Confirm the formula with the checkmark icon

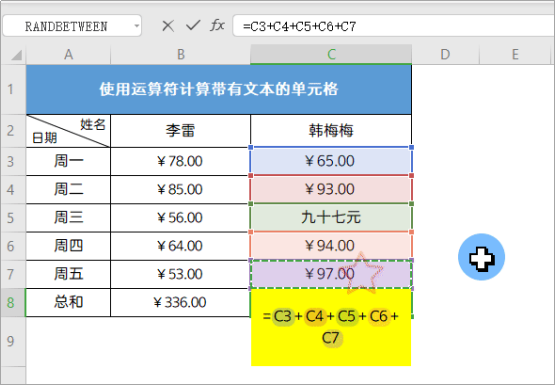[193, 25]
